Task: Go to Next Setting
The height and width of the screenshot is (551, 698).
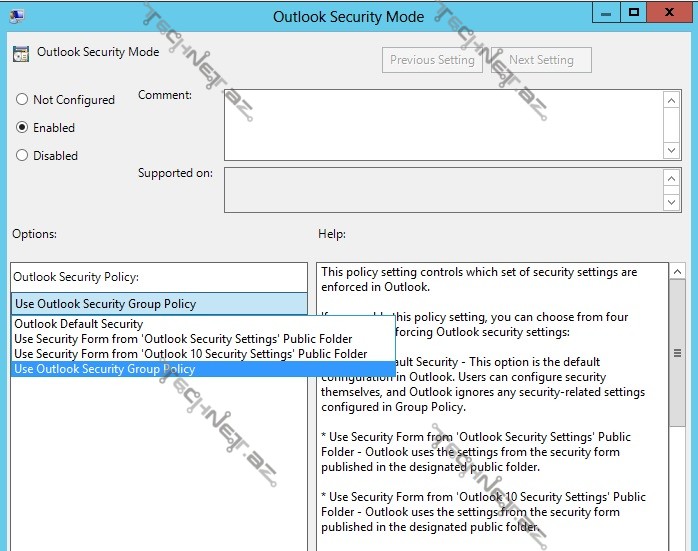Action: coord(541,60)
